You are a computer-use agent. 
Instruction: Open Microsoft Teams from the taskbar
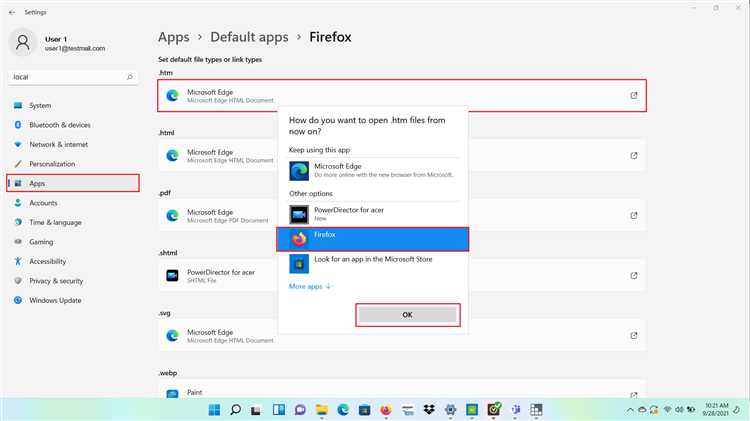[x=515, y=410]
